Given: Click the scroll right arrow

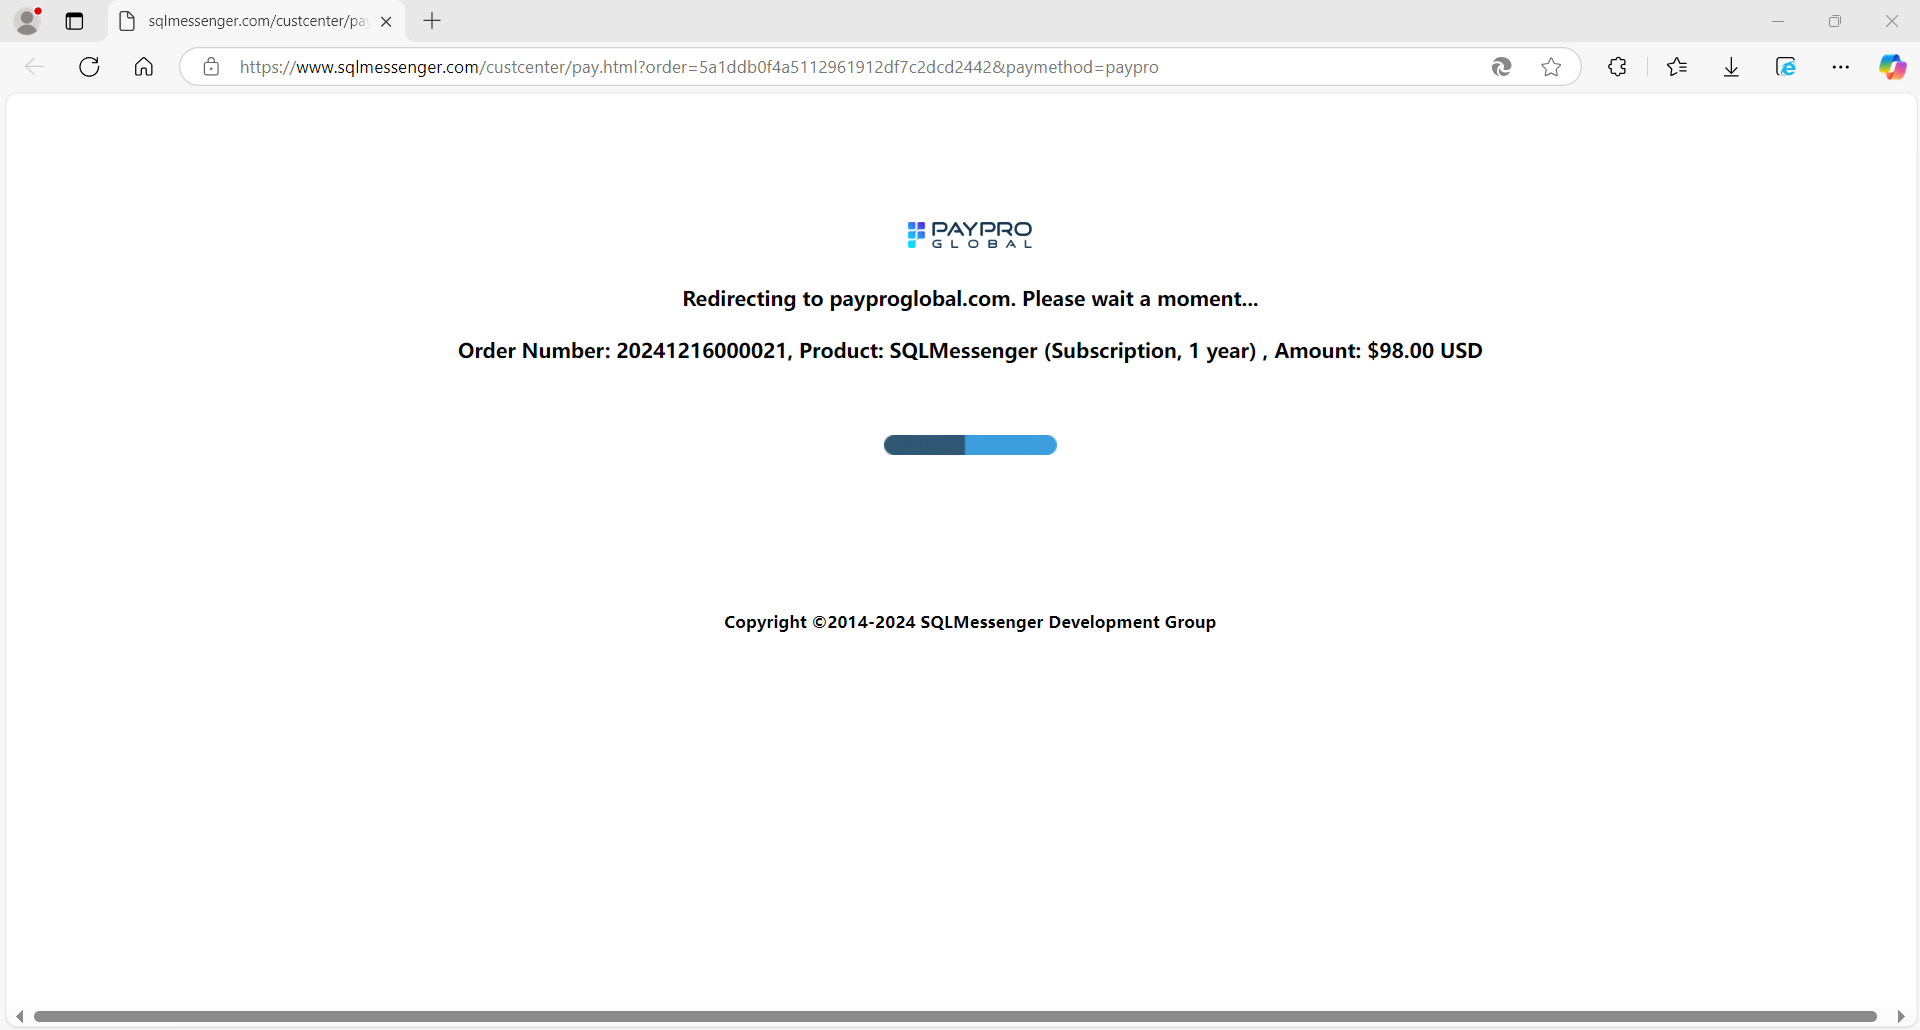Looking at the screenshot, I should pyautogui.click(x=1901, y=1016).
